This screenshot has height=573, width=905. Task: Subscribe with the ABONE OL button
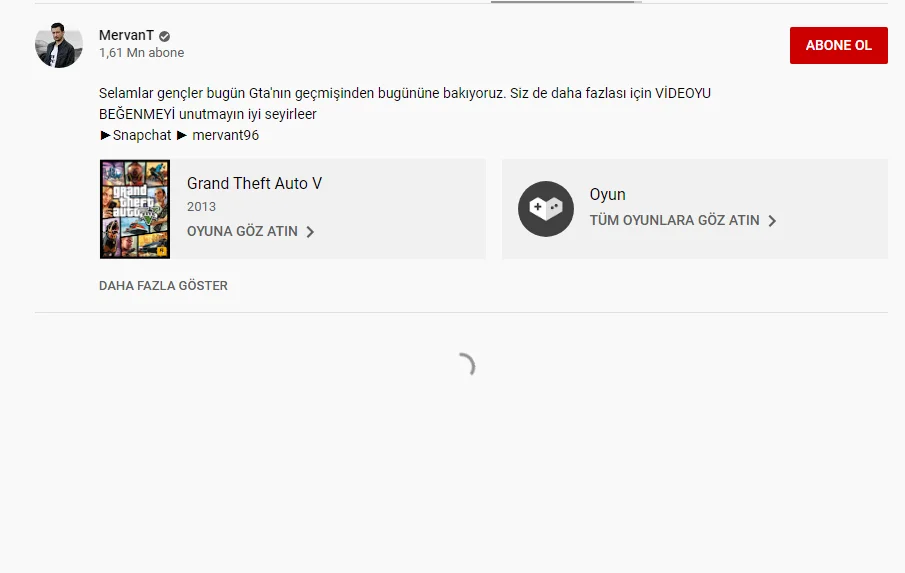[838, 45]
